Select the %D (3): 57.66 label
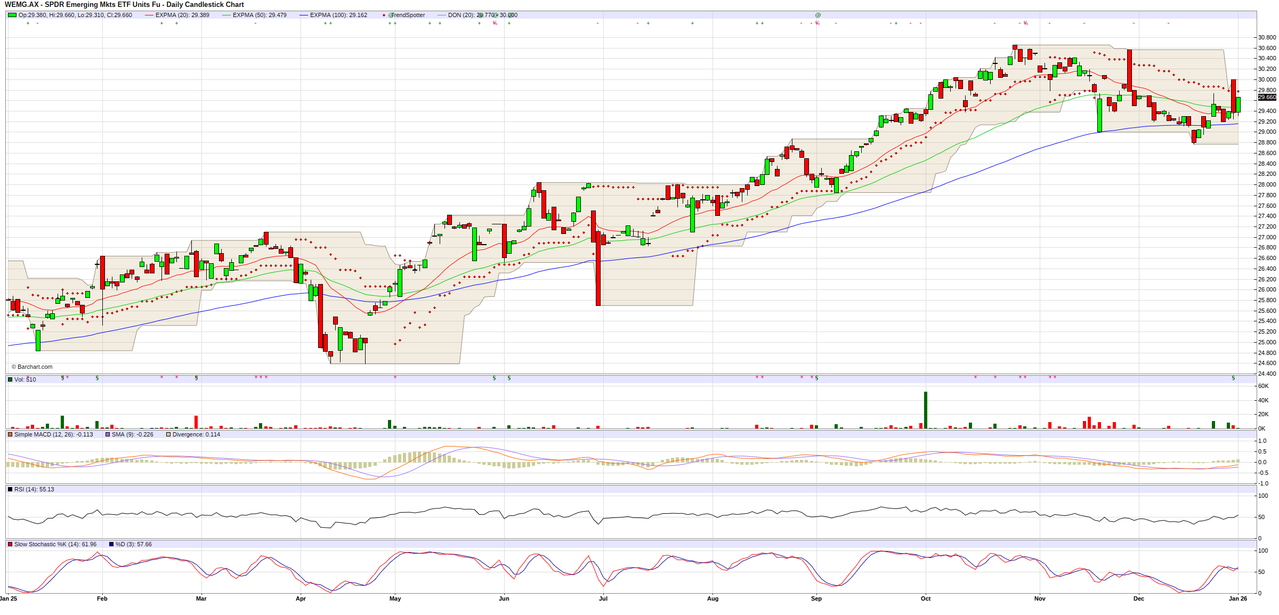The height and width of the screenshot is (615, 1279). [x=133, y=544]
